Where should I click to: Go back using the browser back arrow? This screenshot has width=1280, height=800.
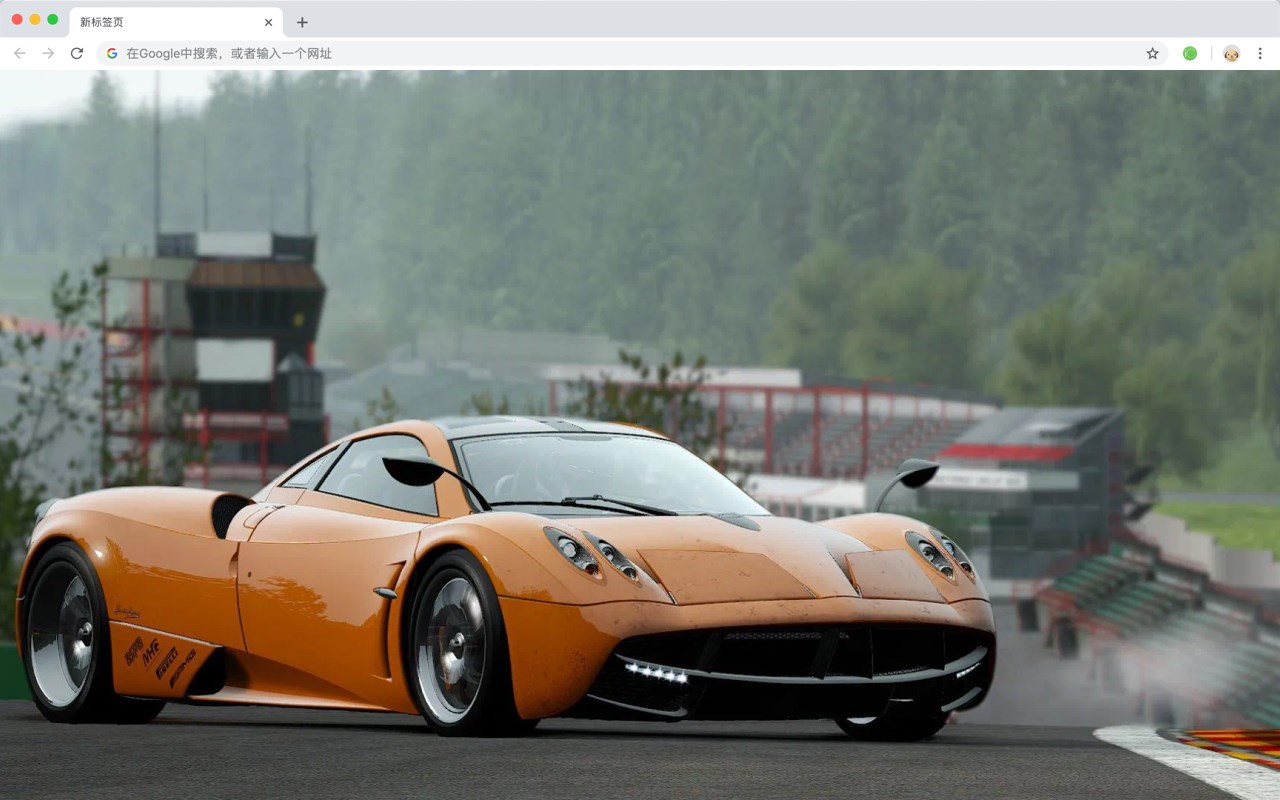[20, 53]
